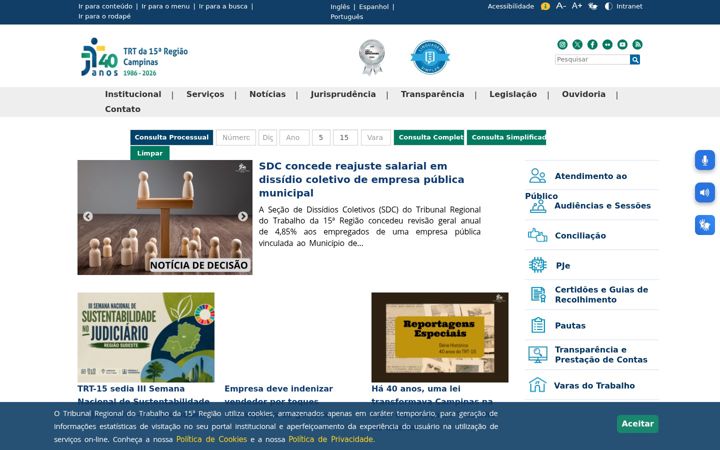Image resolution: width=720 pixels, height=450 pixels.
Task: Click the PJe chip icon
Action: tap(538, 265)
